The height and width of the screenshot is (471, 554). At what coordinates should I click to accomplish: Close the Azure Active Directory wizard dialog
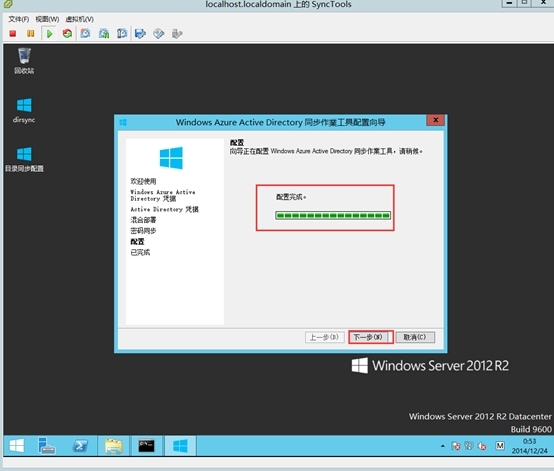[435, 120]
